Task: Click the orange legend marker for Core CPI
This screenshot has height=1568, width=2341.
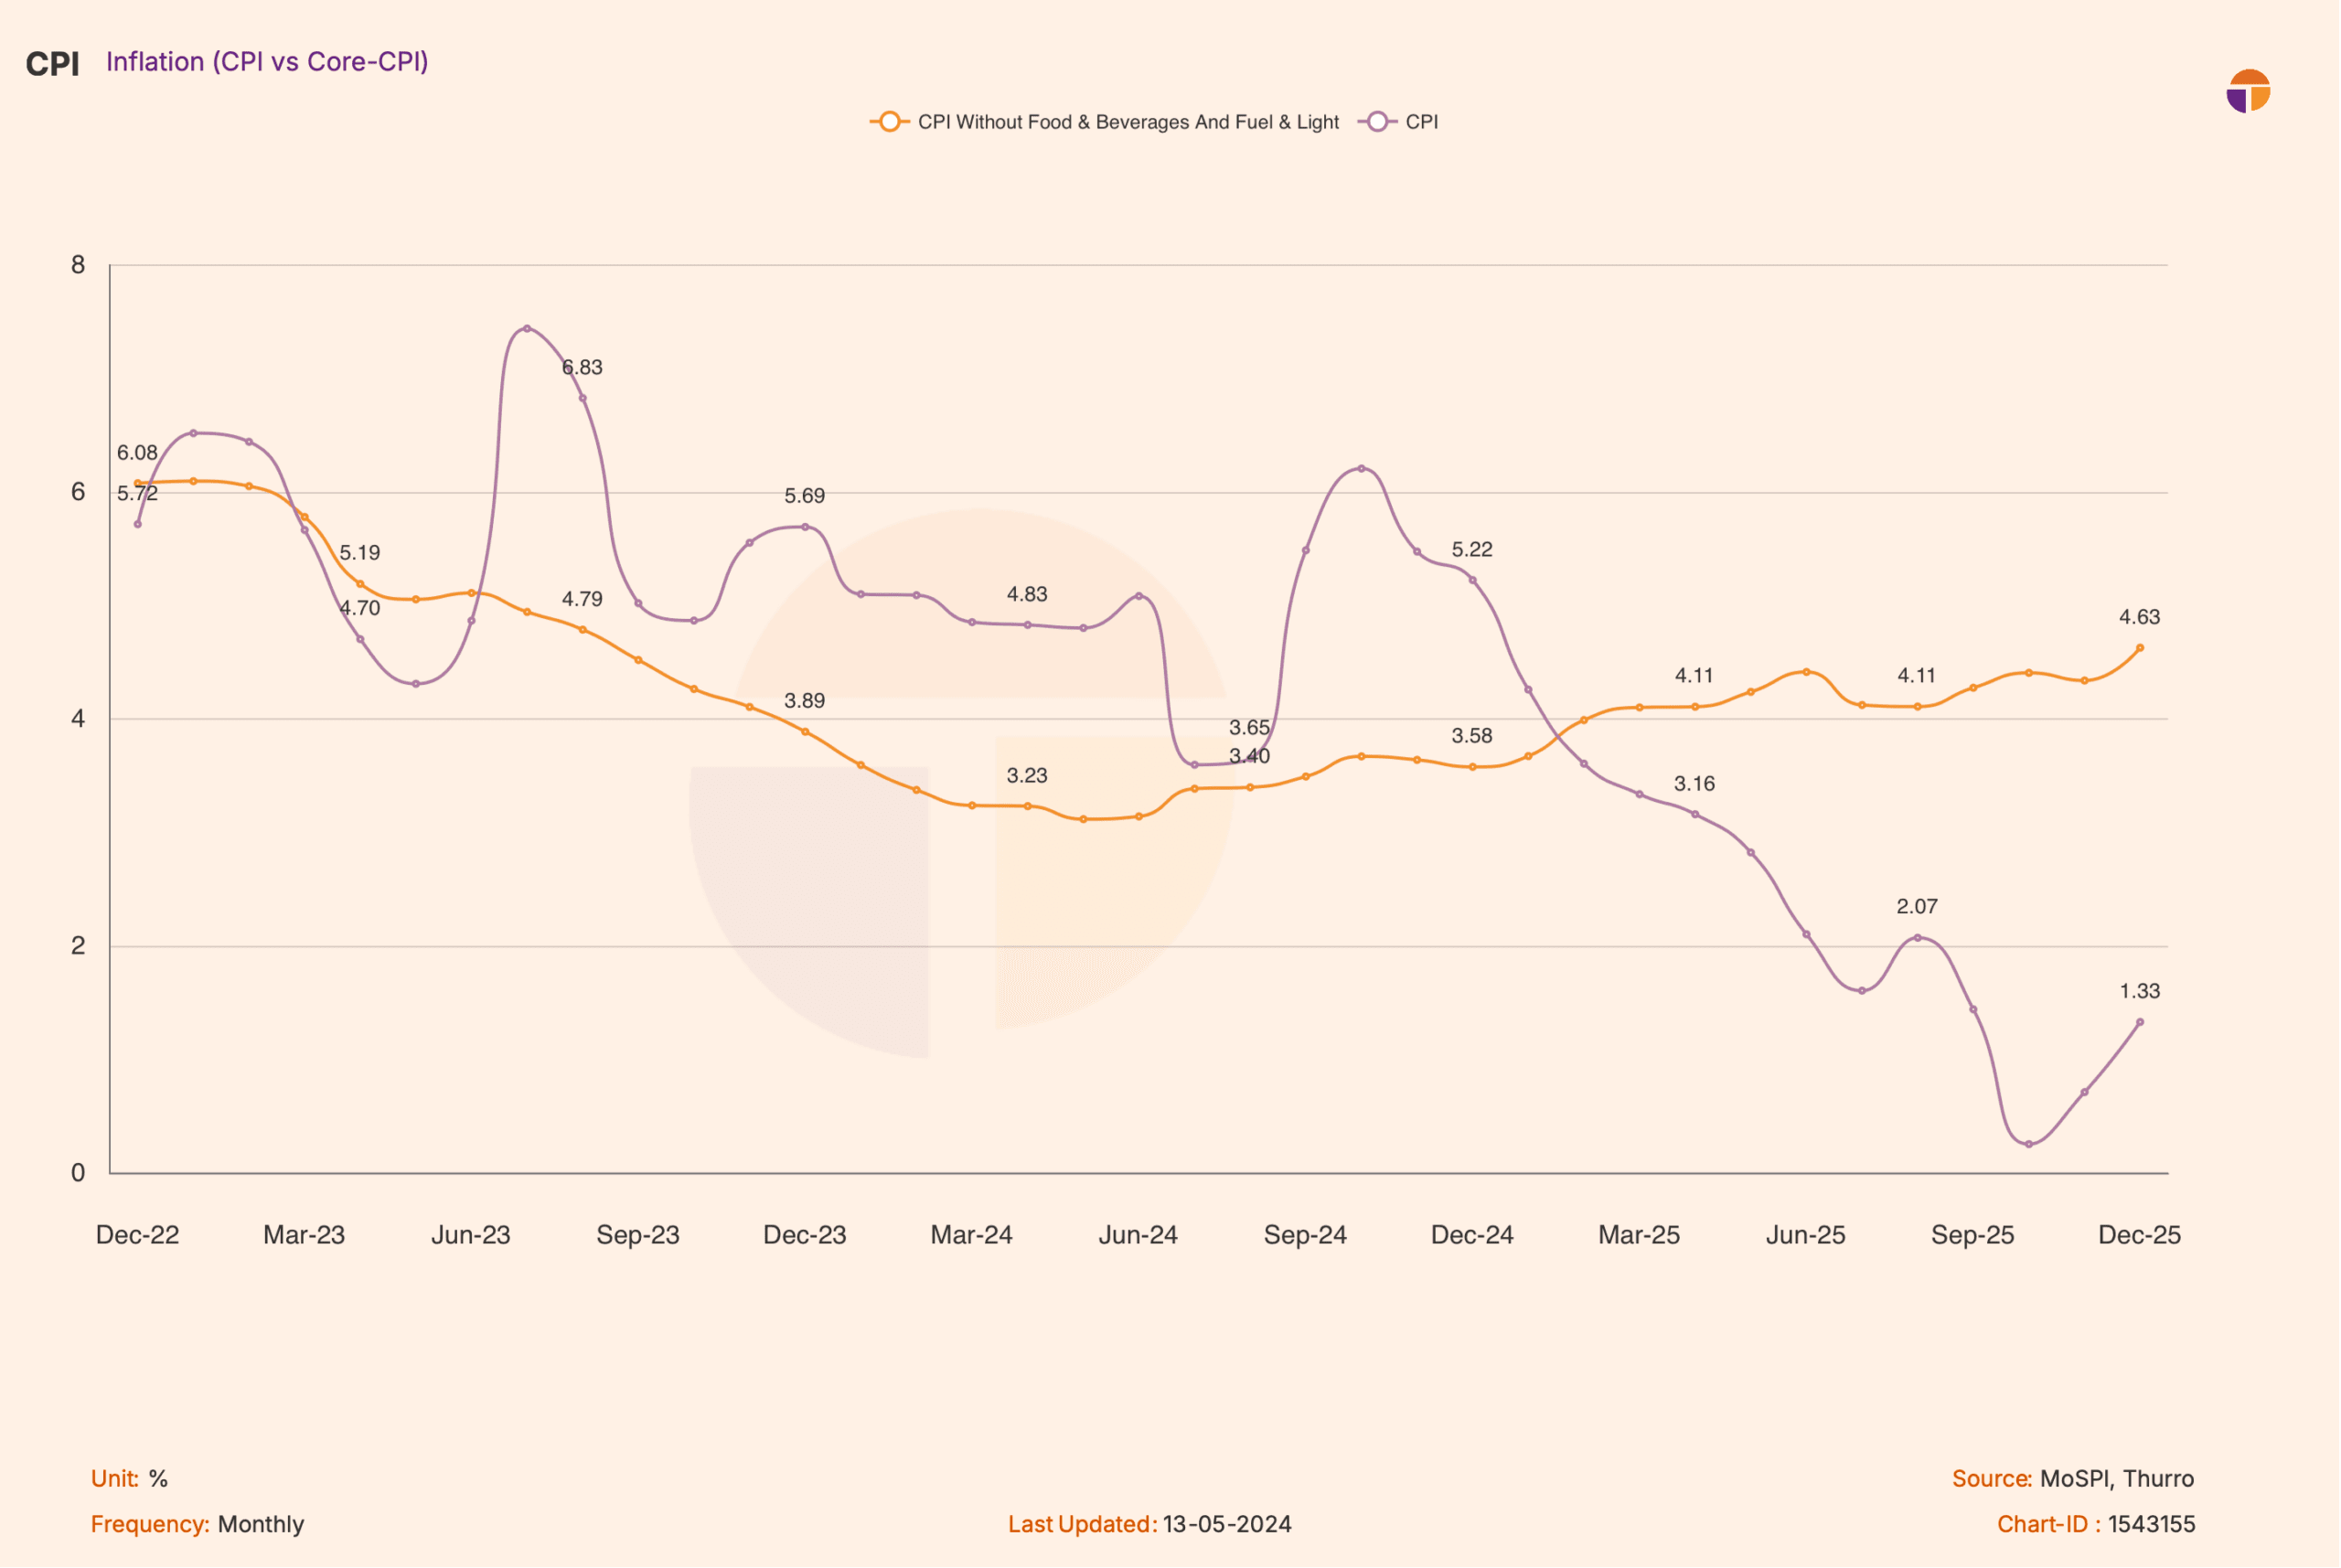Action: click(889, 122)
